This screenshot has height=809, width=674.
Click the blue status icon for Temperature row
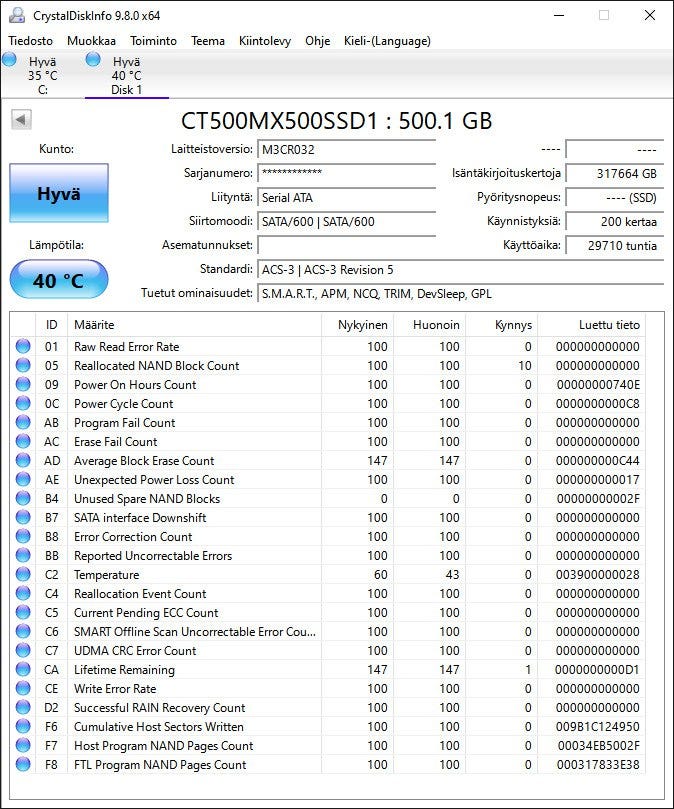[x=23, y=575]
